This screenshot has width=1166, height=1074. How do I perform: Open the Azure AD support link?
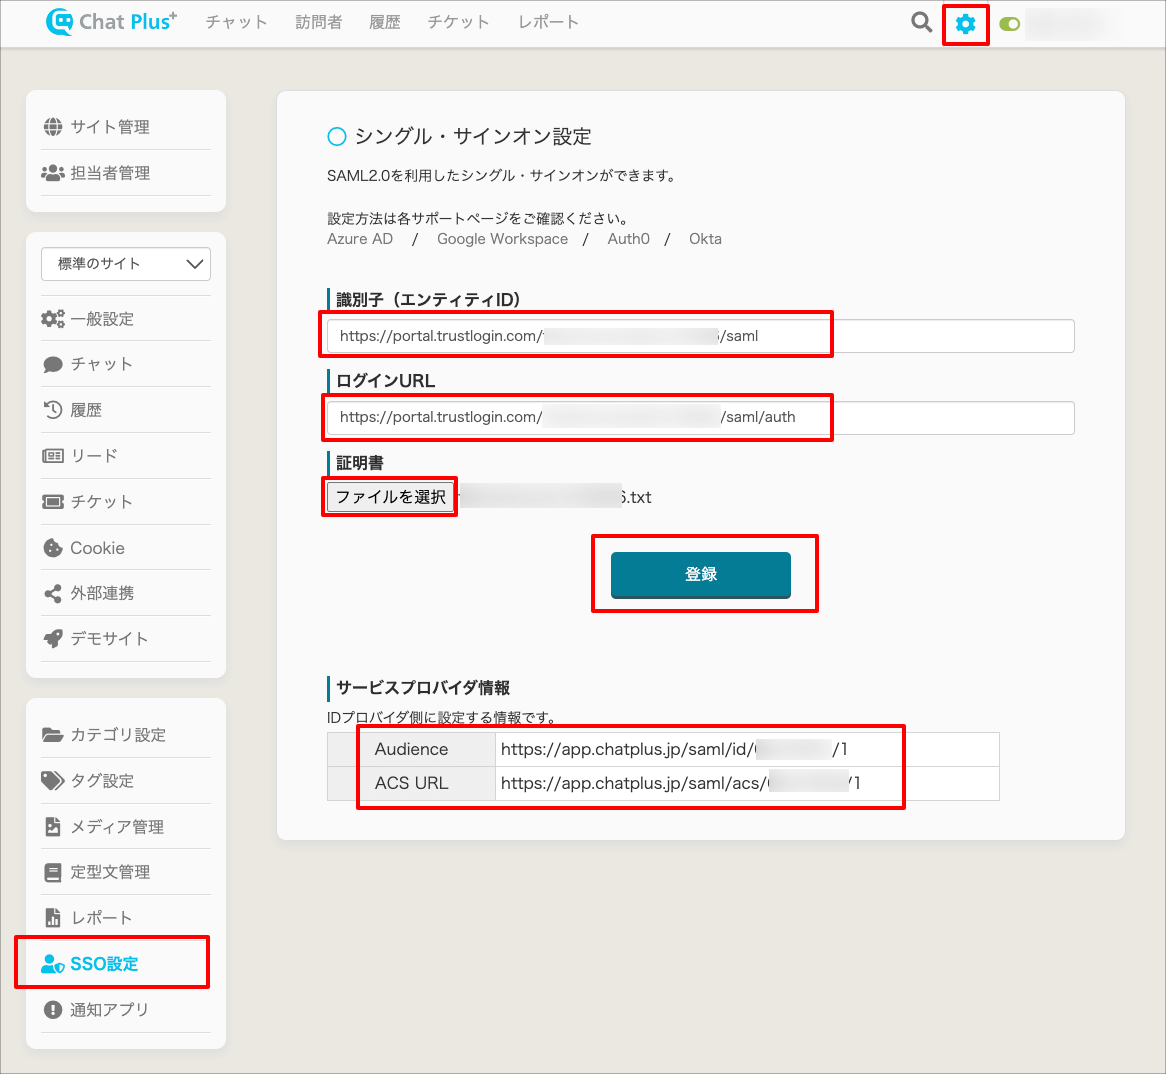[x=360, y=239]
